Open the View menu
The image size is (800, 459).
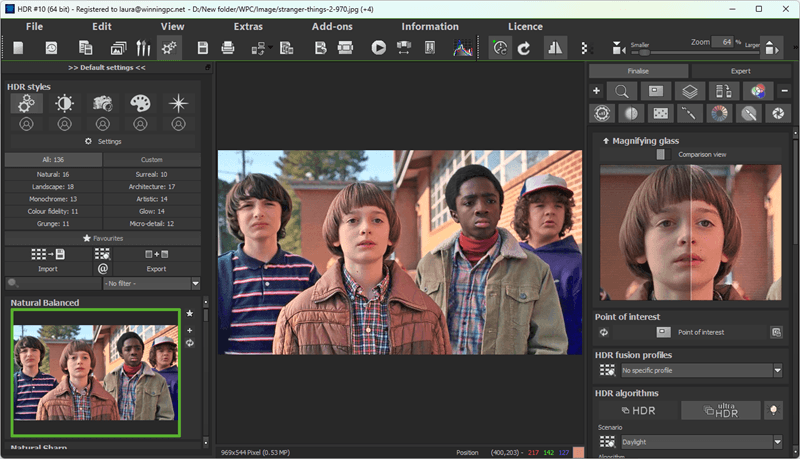pyautogui.click(x=172, y=27)
